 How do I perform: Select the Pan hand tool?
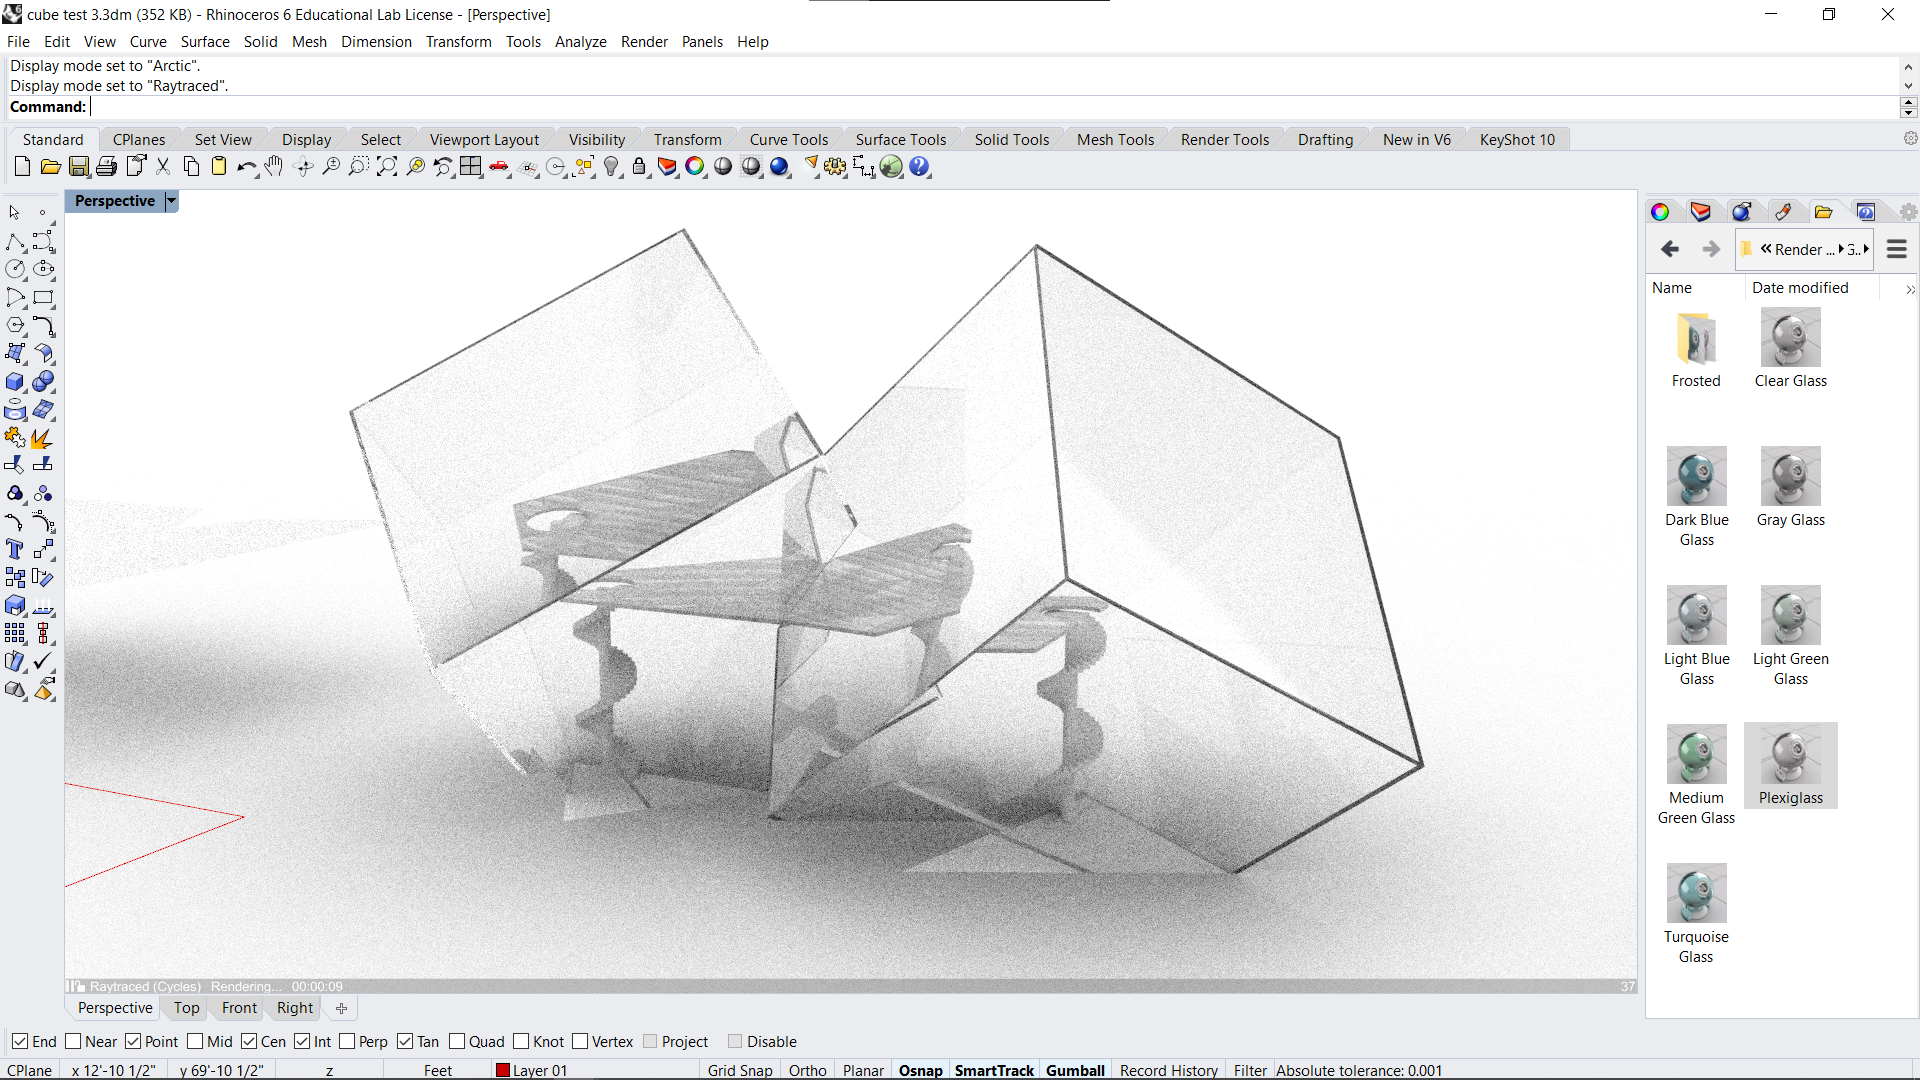coord(274,167)
